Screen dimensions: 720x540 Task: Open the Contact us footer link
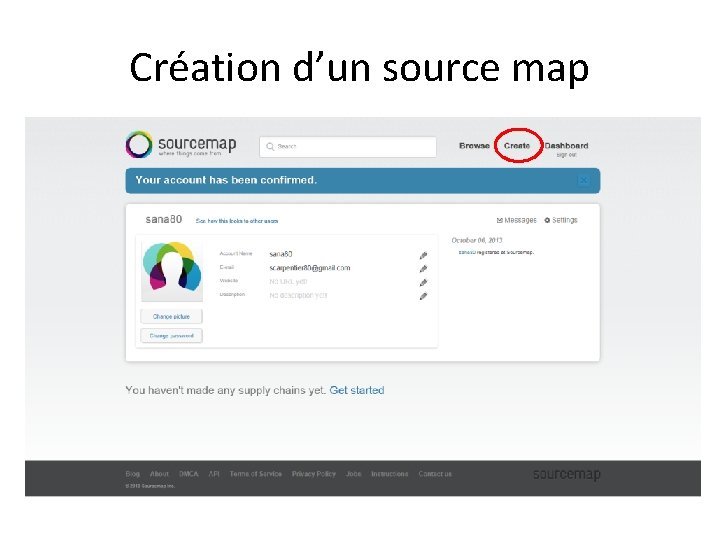(435, 474)
